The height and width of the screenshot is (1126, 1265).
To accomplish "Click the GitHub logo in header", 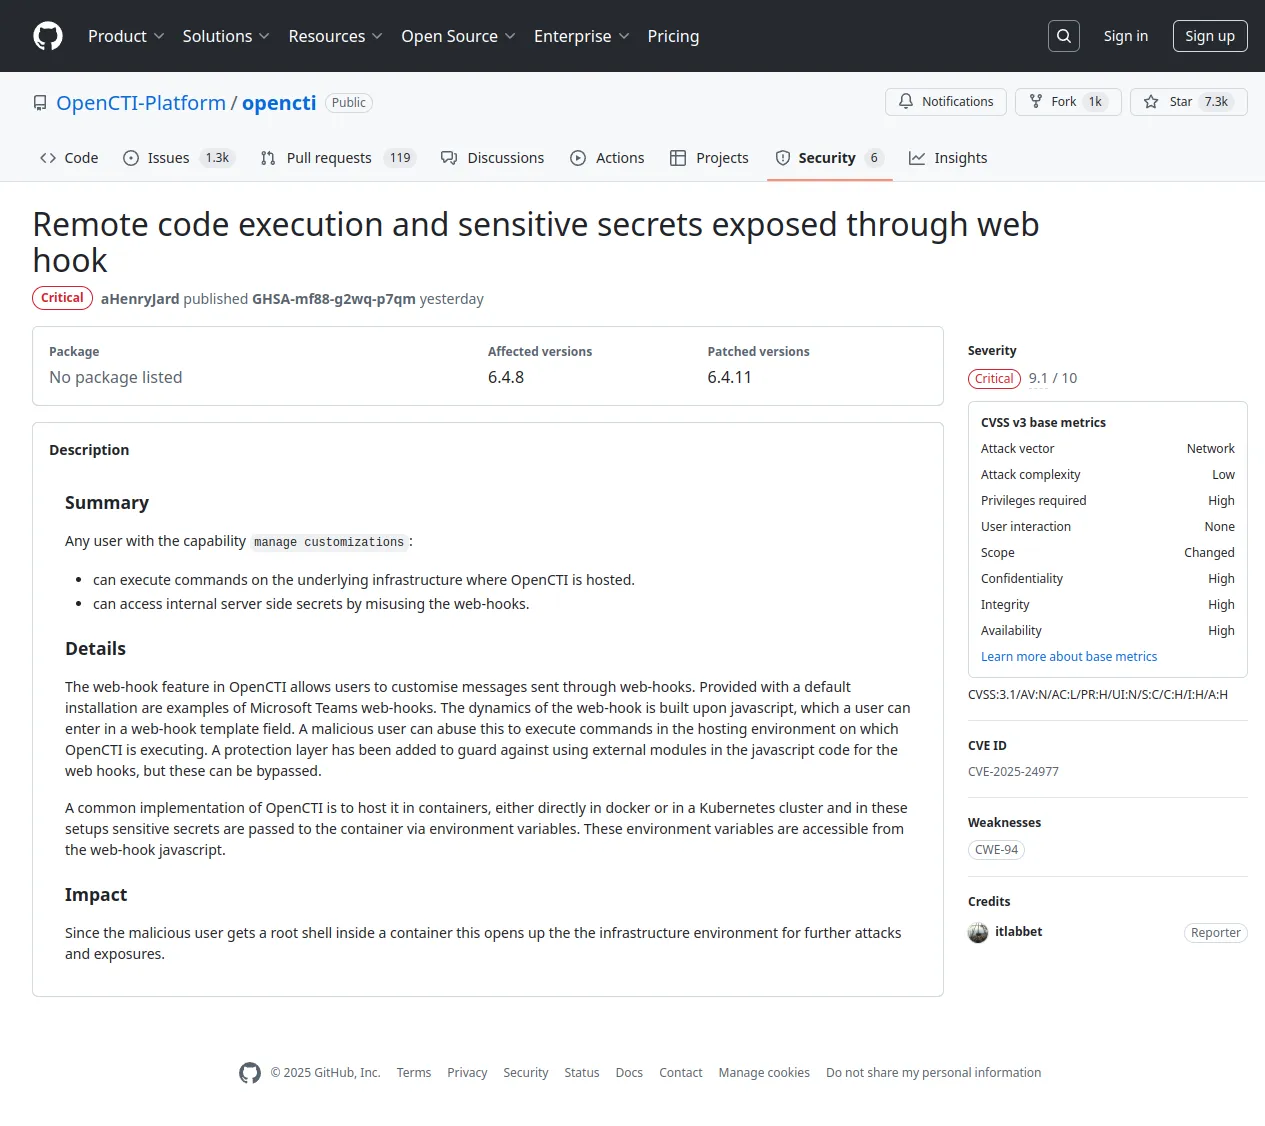I will (48, 36).
